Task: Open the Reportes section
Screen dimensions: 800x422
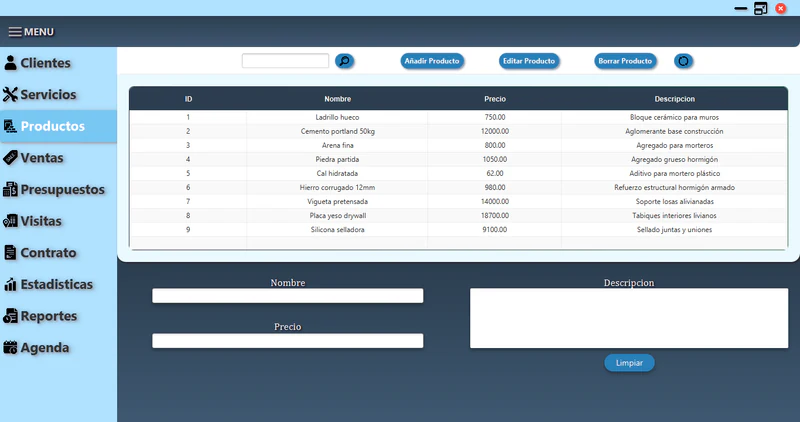Action: (x=58, y=316)
